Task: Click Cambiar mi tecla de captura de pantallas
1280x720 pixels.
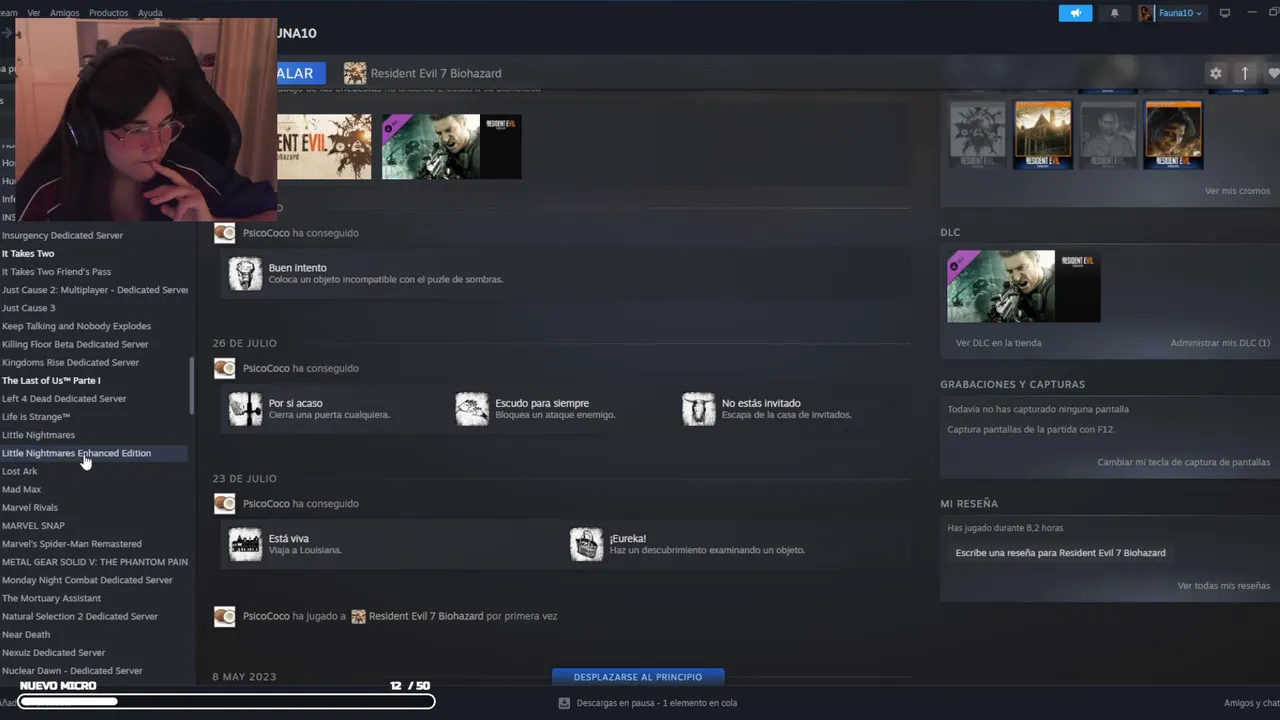Action: (x=1184, y=462)
